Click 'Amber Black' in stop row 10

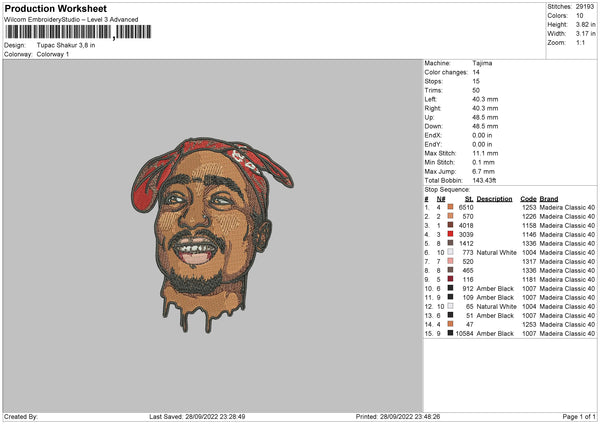[495, 289]
